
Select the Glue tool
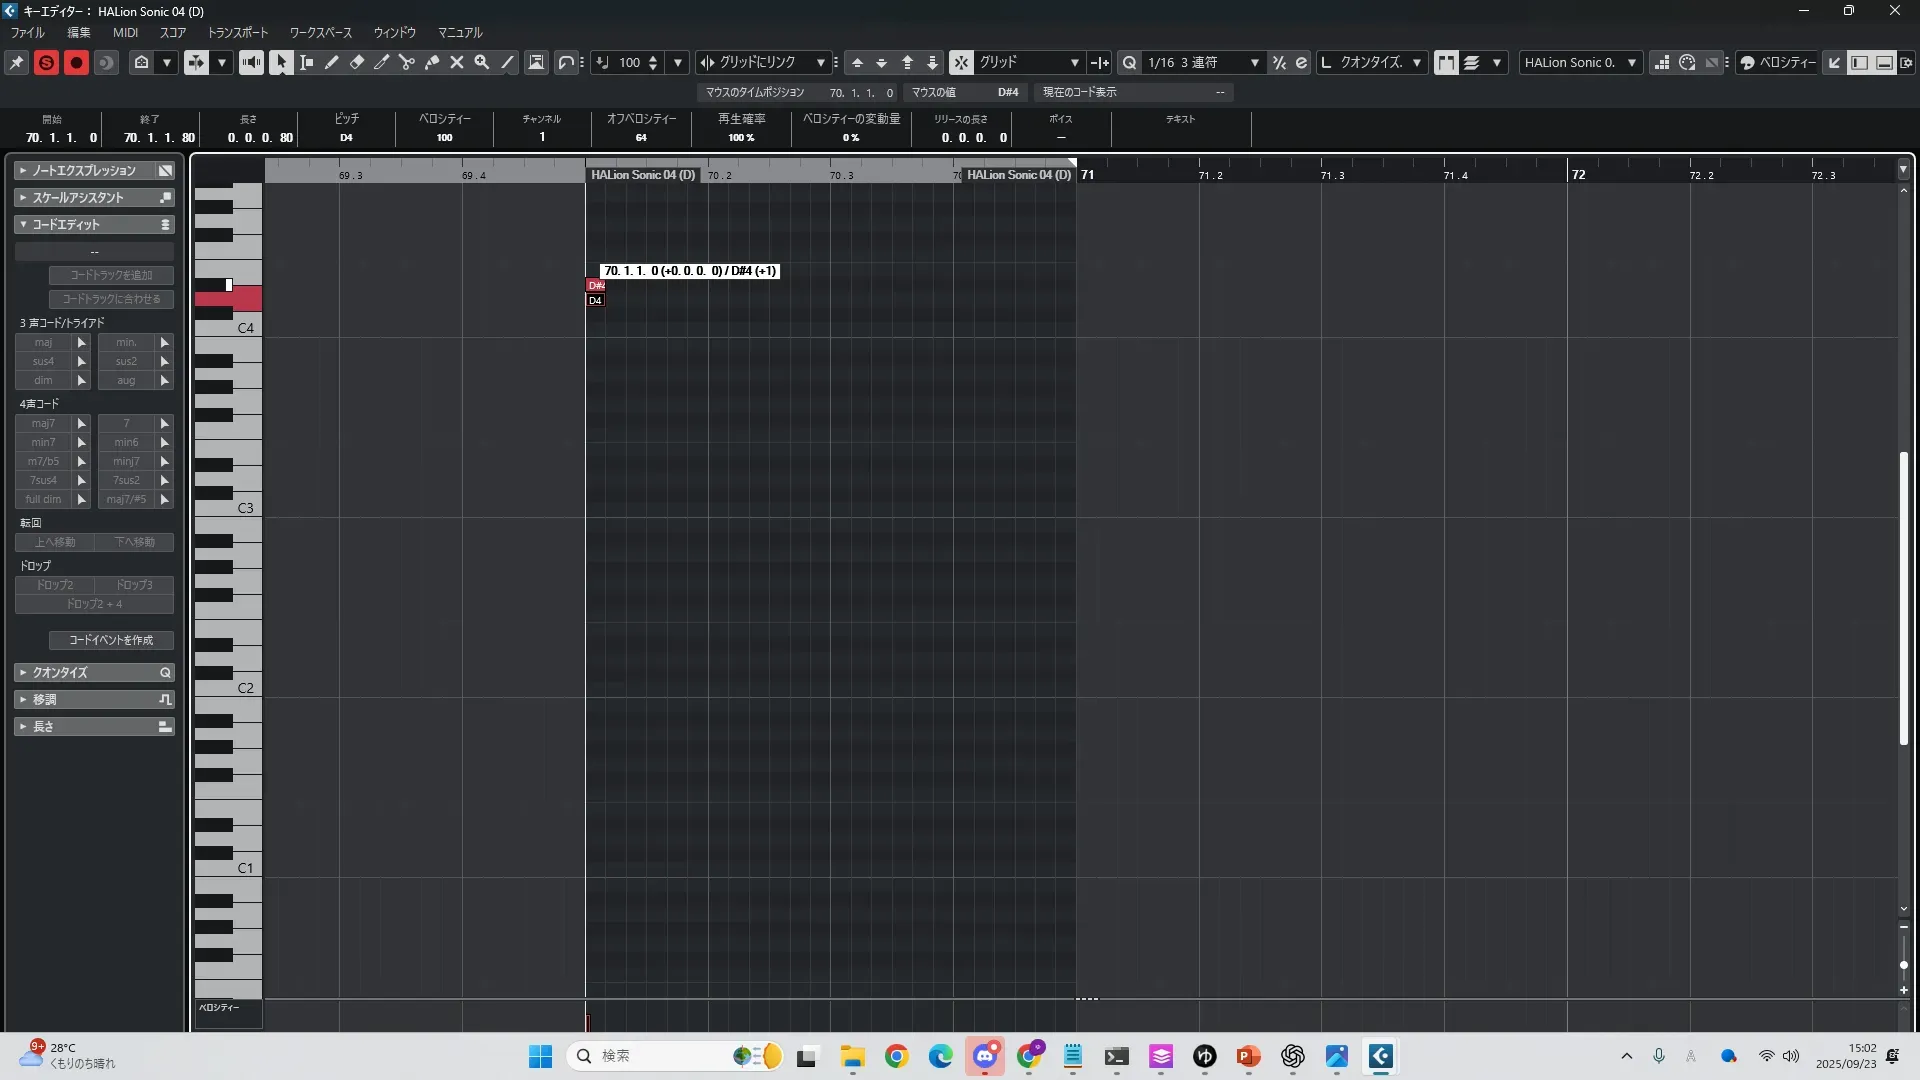click(x=432, y=62)
